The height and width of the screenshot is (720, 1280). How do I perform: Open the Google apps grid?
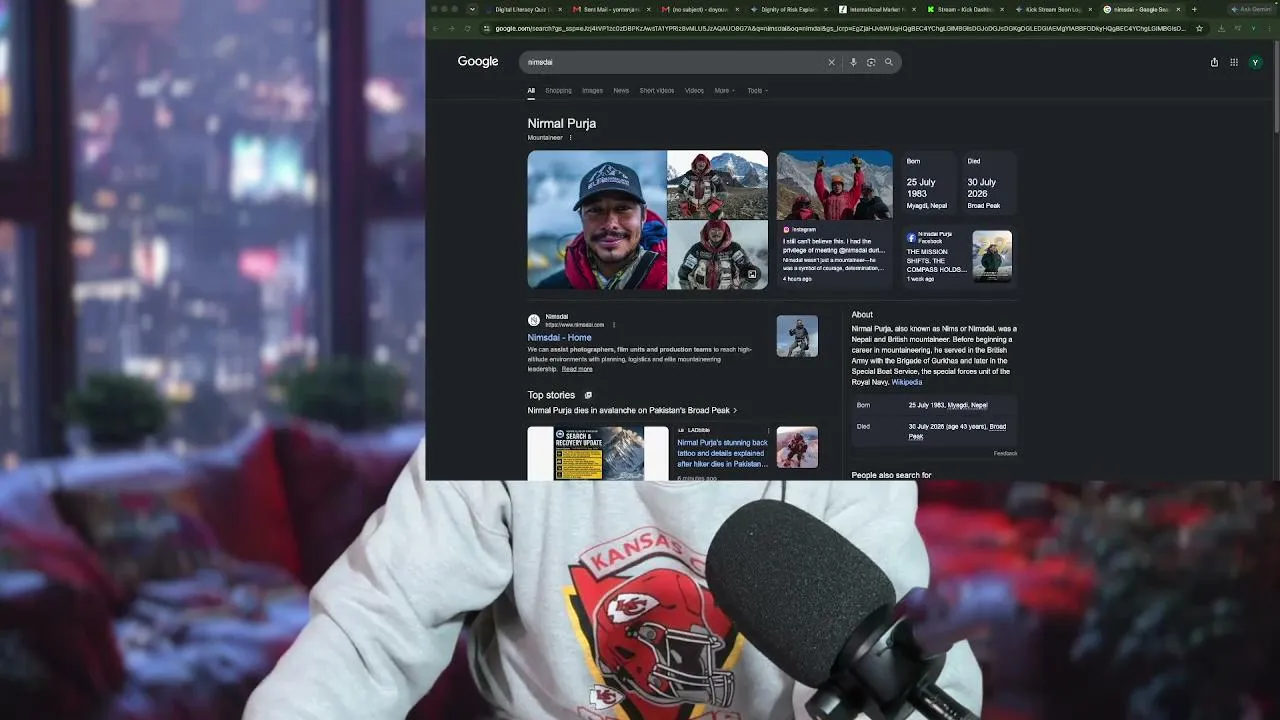tap(1234, 62)
